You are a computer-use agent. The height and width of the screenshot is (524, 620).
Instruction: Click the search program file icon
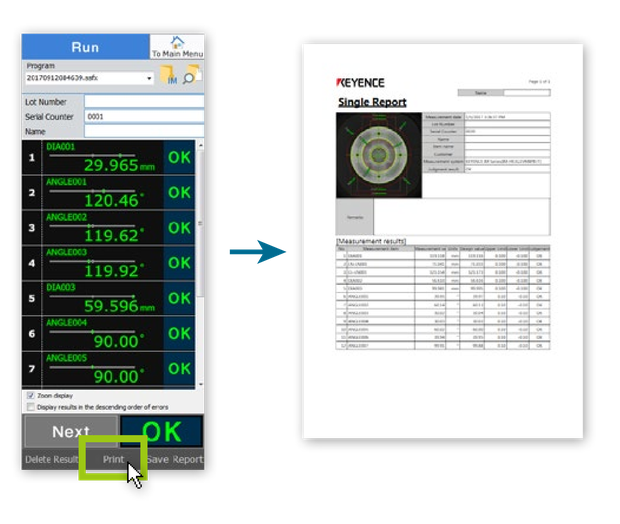click(x=192, y=74)
